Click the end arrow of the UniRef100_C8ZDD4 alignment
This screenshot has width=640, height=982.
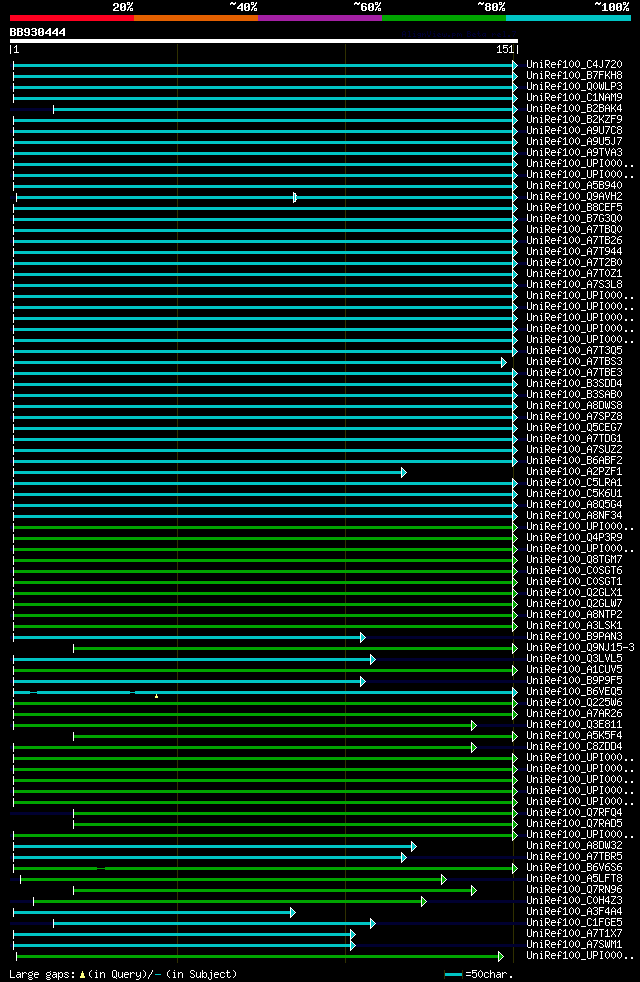tap(473, 747)
